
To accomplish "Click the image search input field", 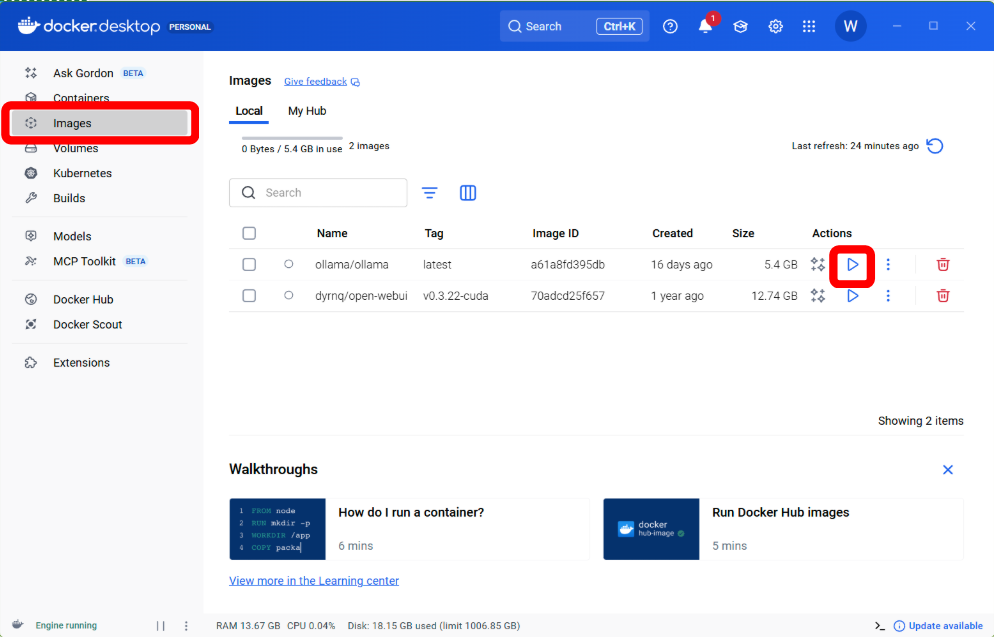I will coord(328,193).
